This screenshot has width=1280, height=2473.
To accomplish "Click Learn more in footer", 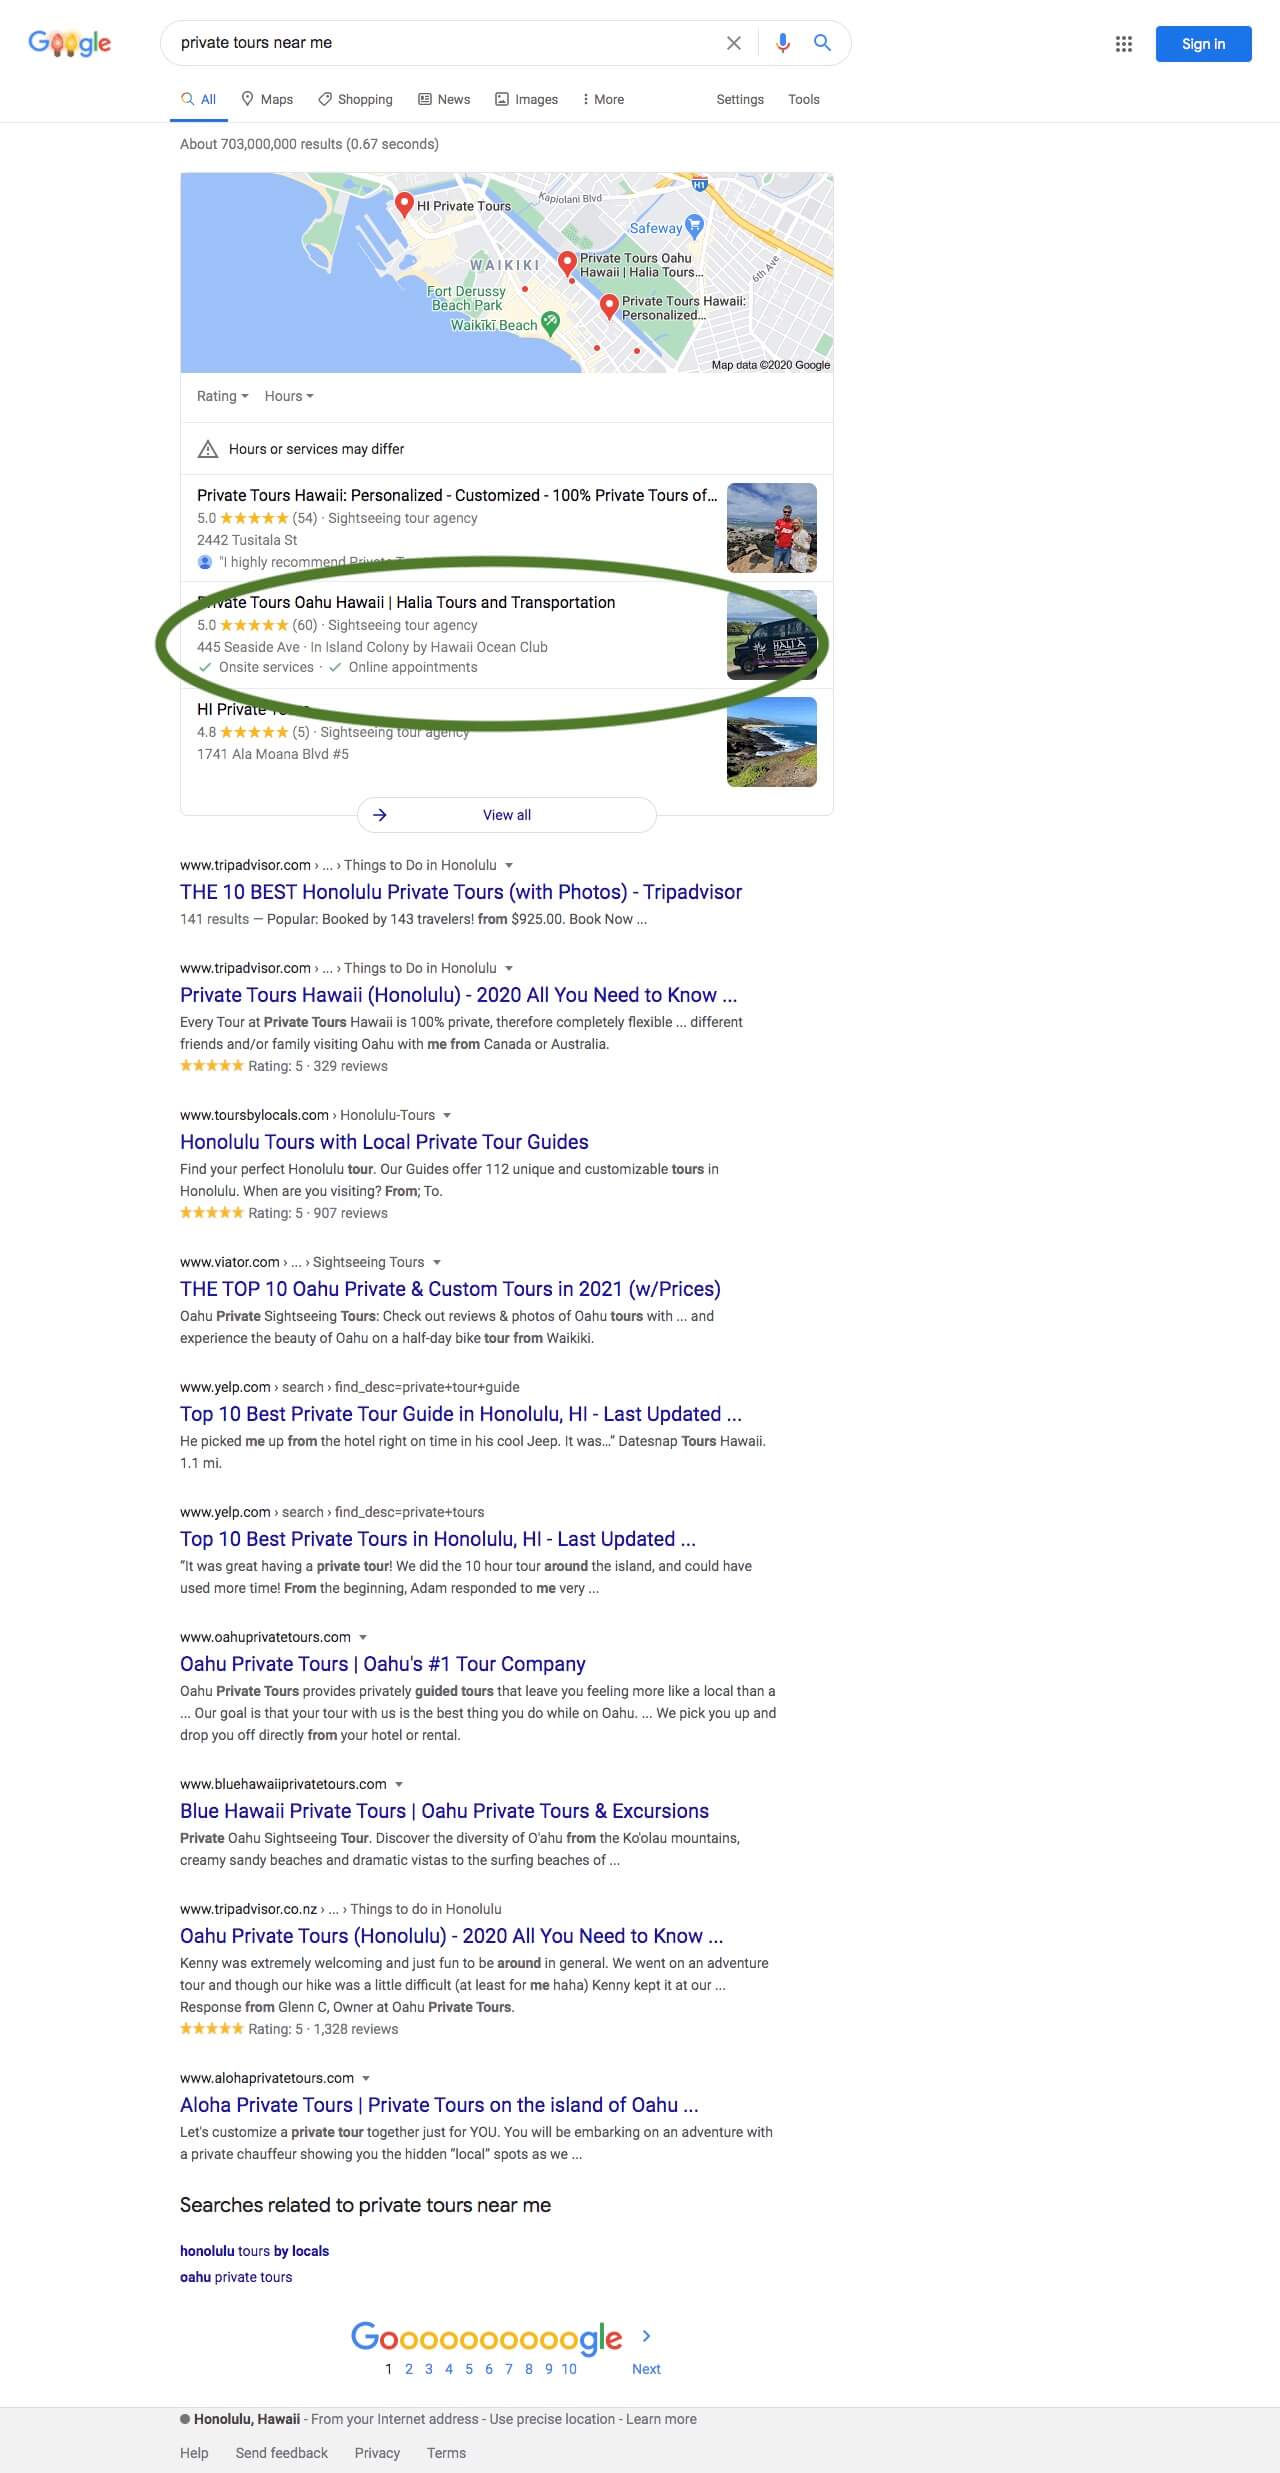I will click(x=661, y=2419).
